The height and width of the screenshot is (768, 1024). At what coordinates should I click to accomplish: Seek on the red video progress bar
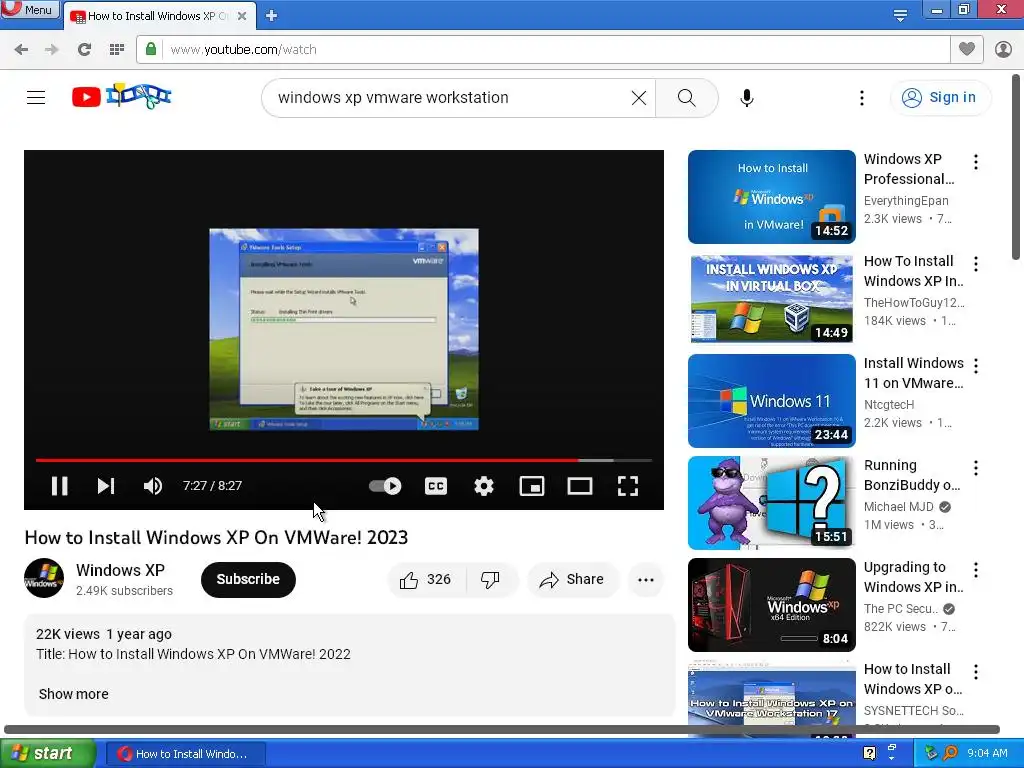coord(344,460)
